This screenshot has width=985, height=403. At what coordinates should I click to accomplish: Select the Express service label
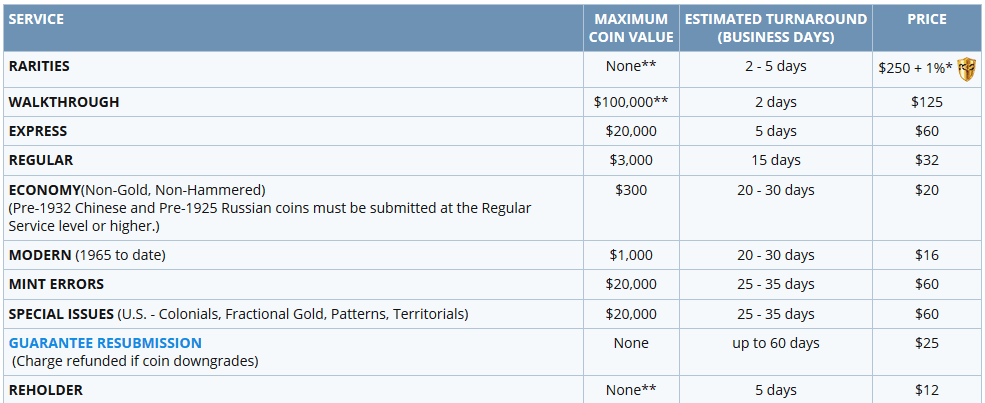tap(38, 131)
